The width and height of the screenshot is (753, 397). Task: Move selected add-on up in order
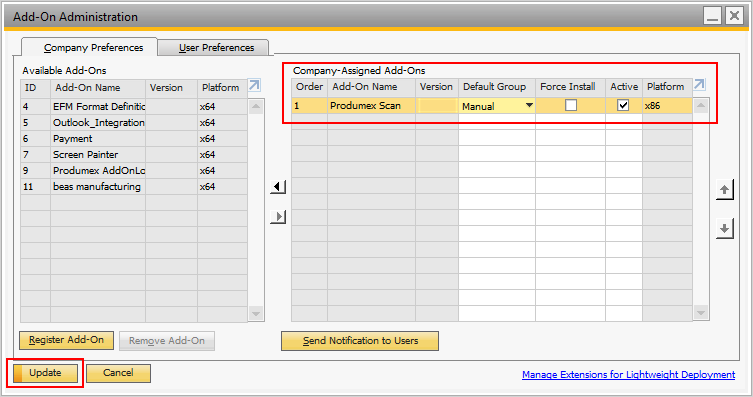tap(725, 190)
